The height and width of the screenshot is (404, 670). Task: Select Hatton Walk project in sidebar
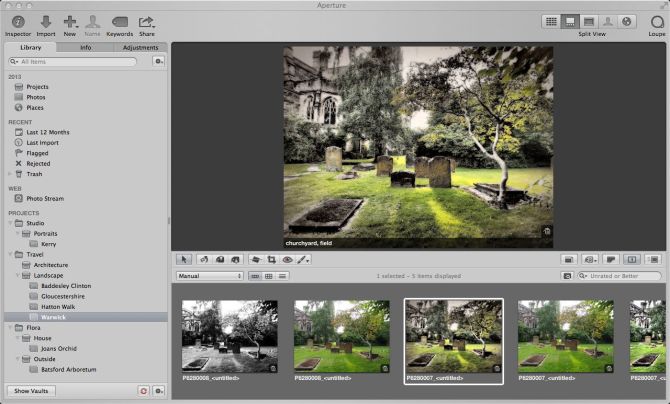(60, 306)
